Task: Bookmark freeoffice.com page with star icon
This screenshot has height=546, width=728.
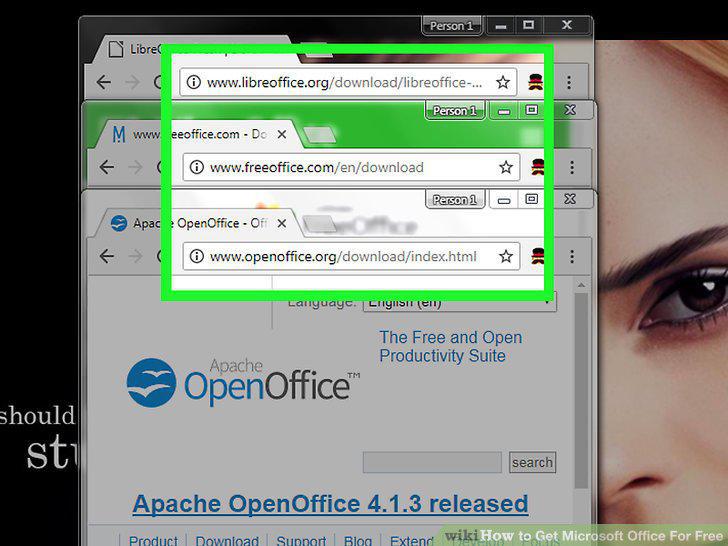Action: pyautogui.click(x=506, y=167)
